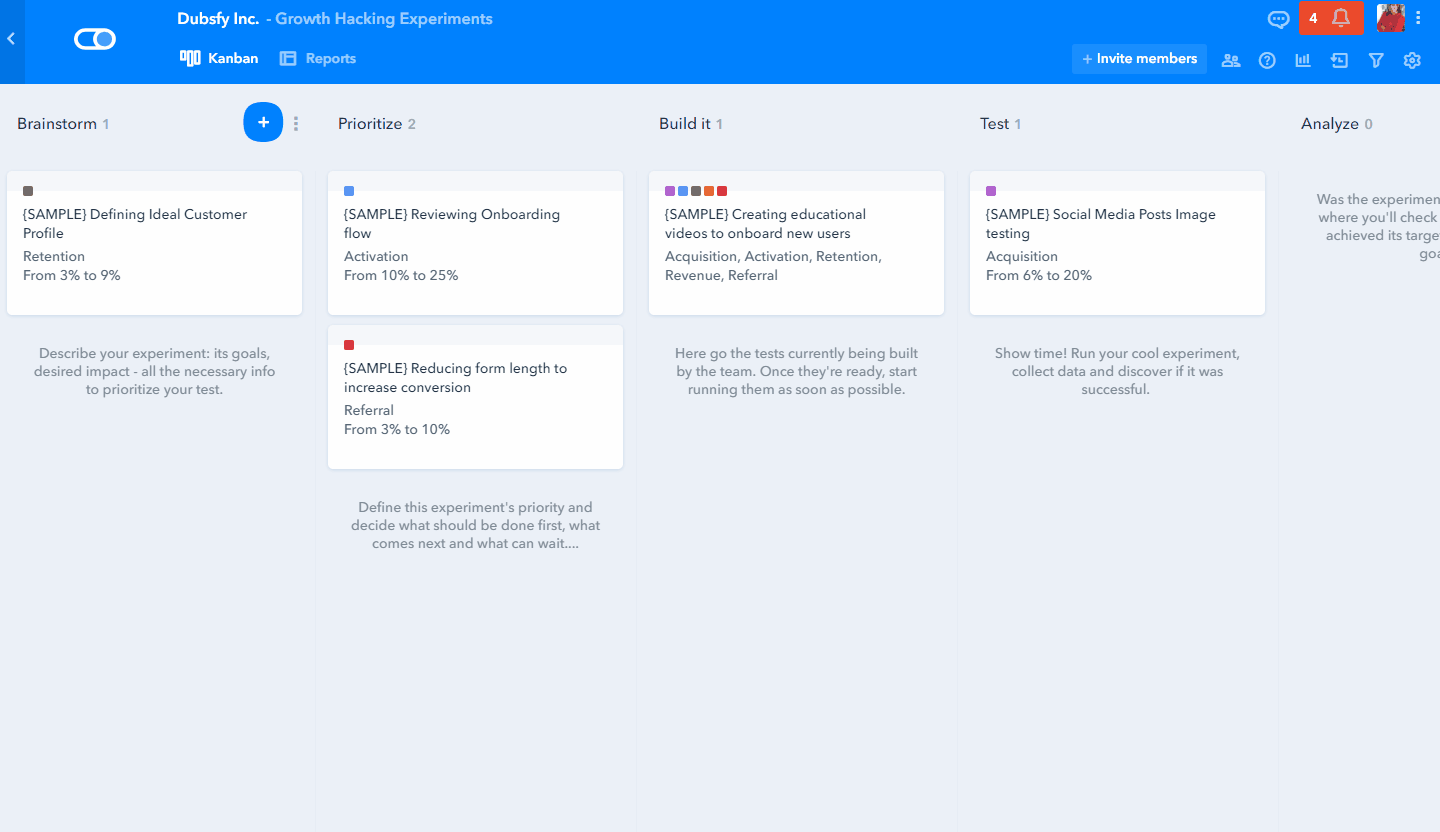The width and height of the screenshot is (1440, 832).
Task: Click the user profile avatar
Action: coord(1390,18)
